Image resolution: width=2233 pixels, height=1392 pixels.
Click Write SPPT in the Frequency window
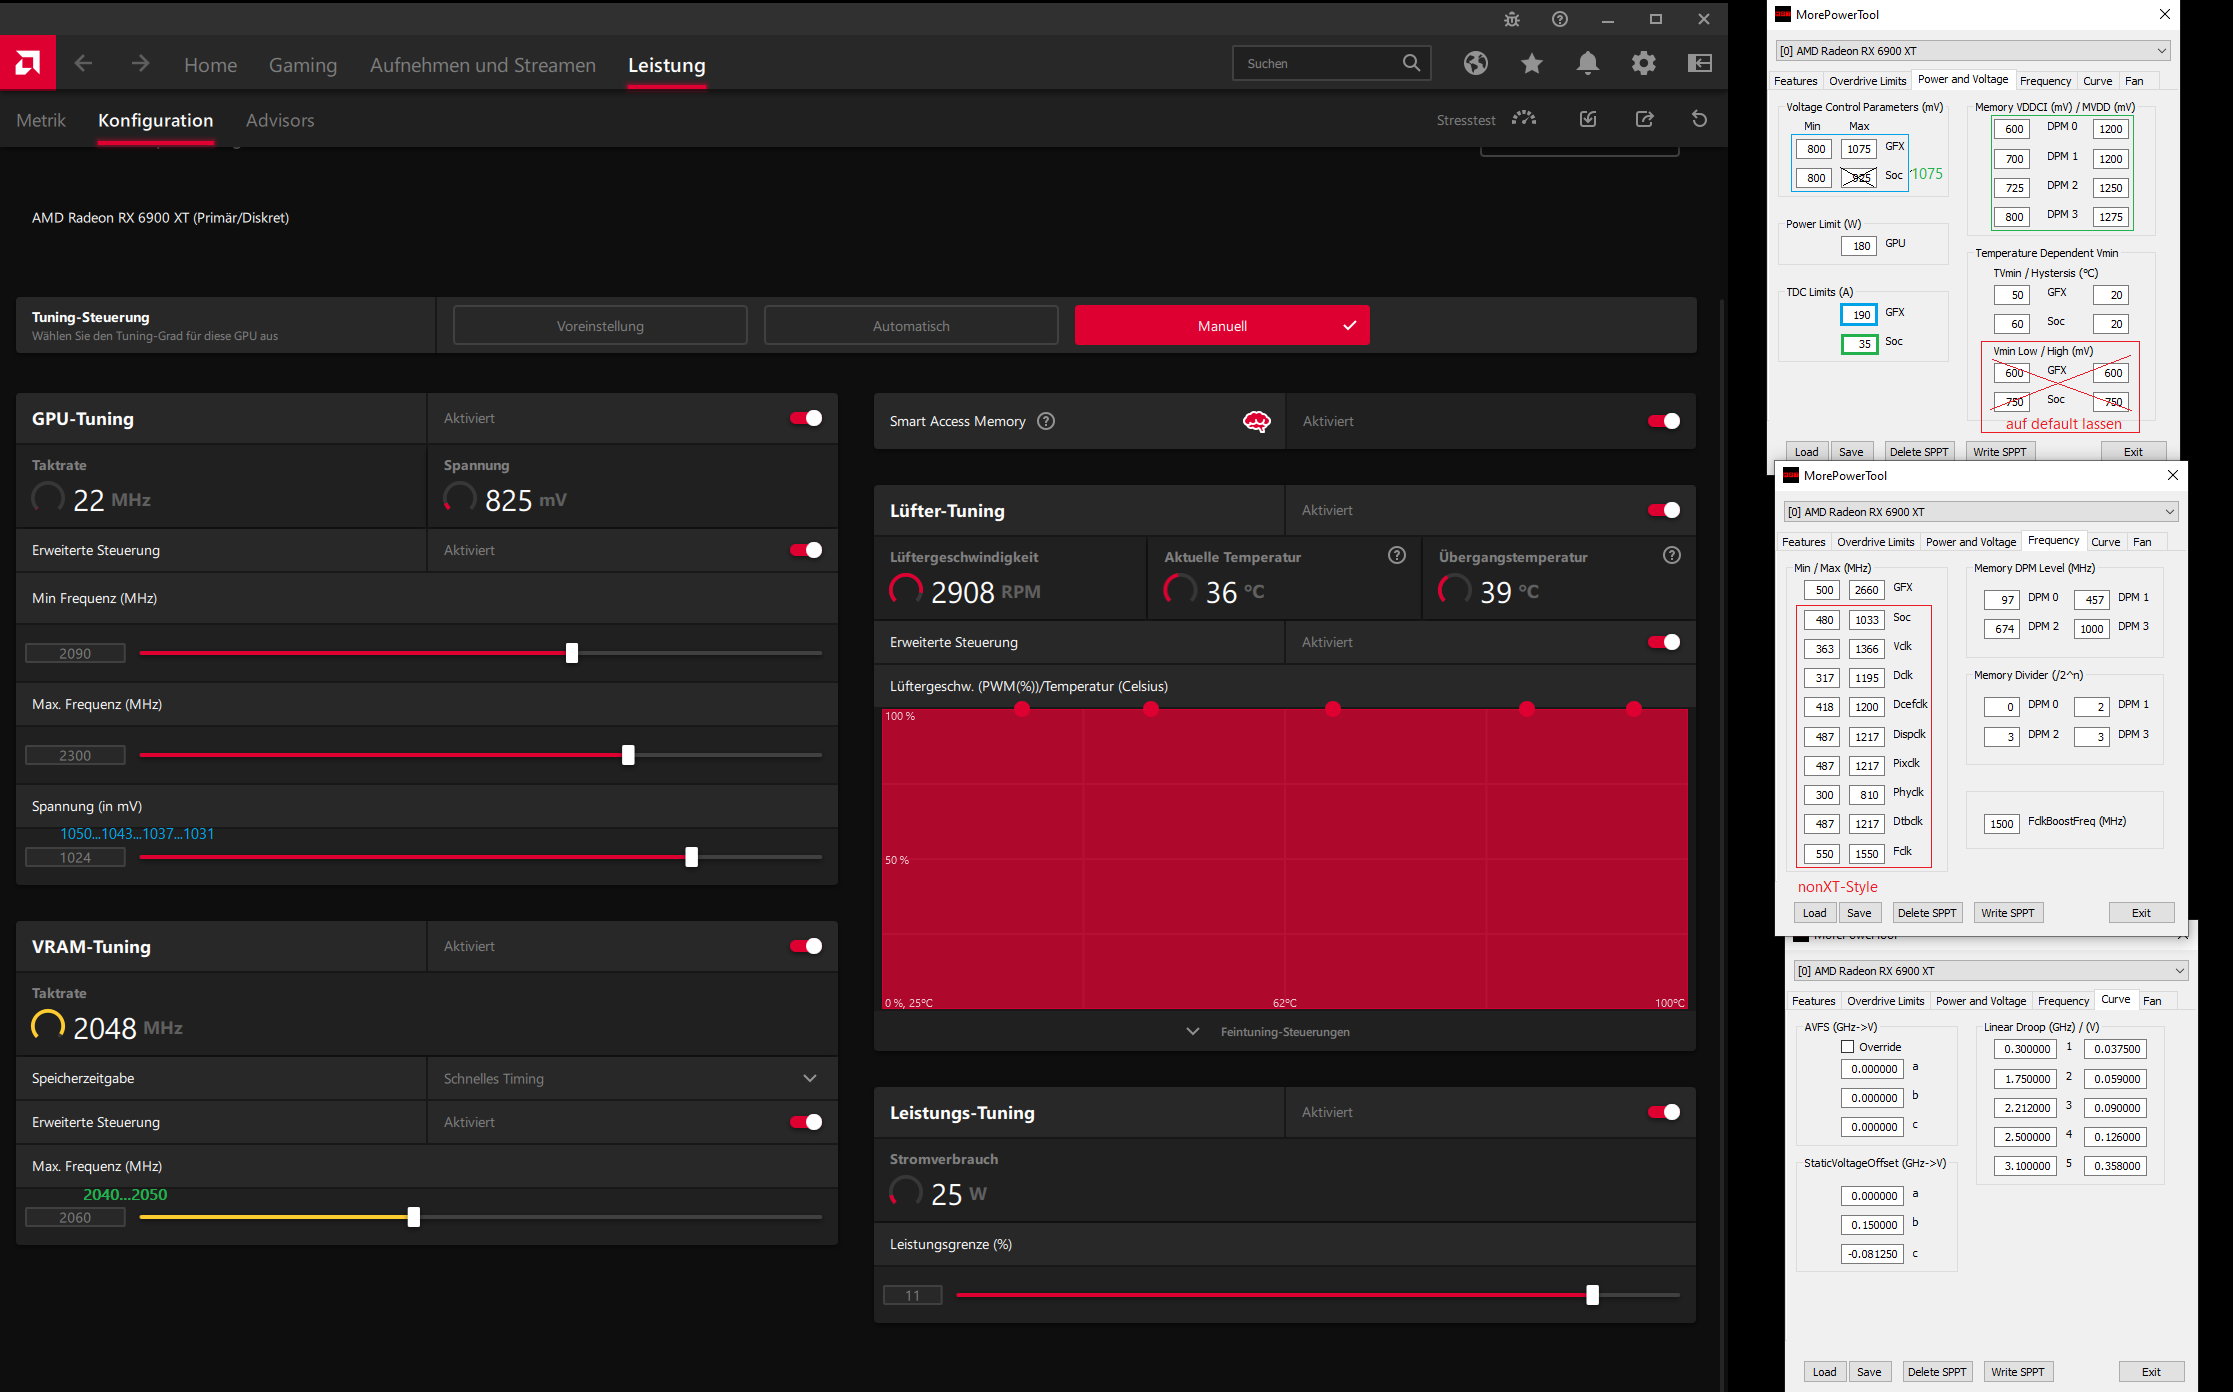coord(2007,913)
